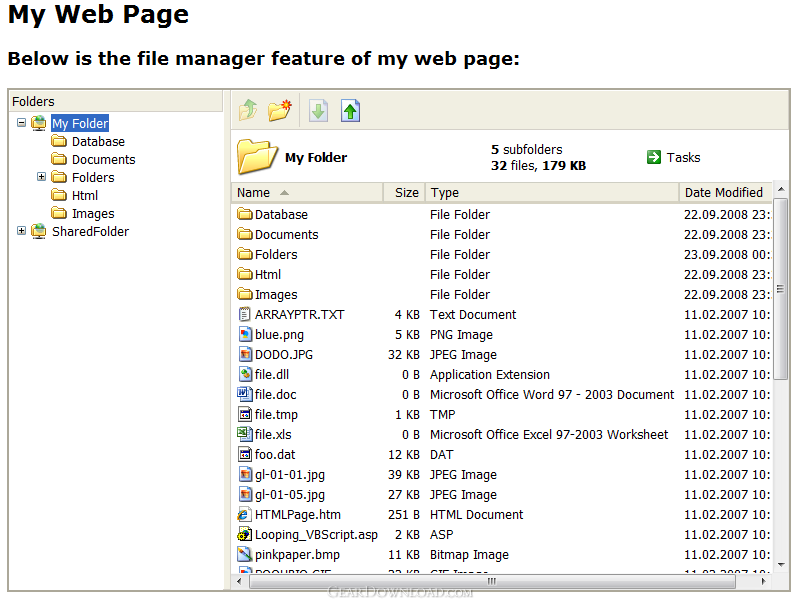The width and height of the screenshot is (800, 600).
Task: Click the vertical scrollbar down arrow
Action: click(781, 565)
